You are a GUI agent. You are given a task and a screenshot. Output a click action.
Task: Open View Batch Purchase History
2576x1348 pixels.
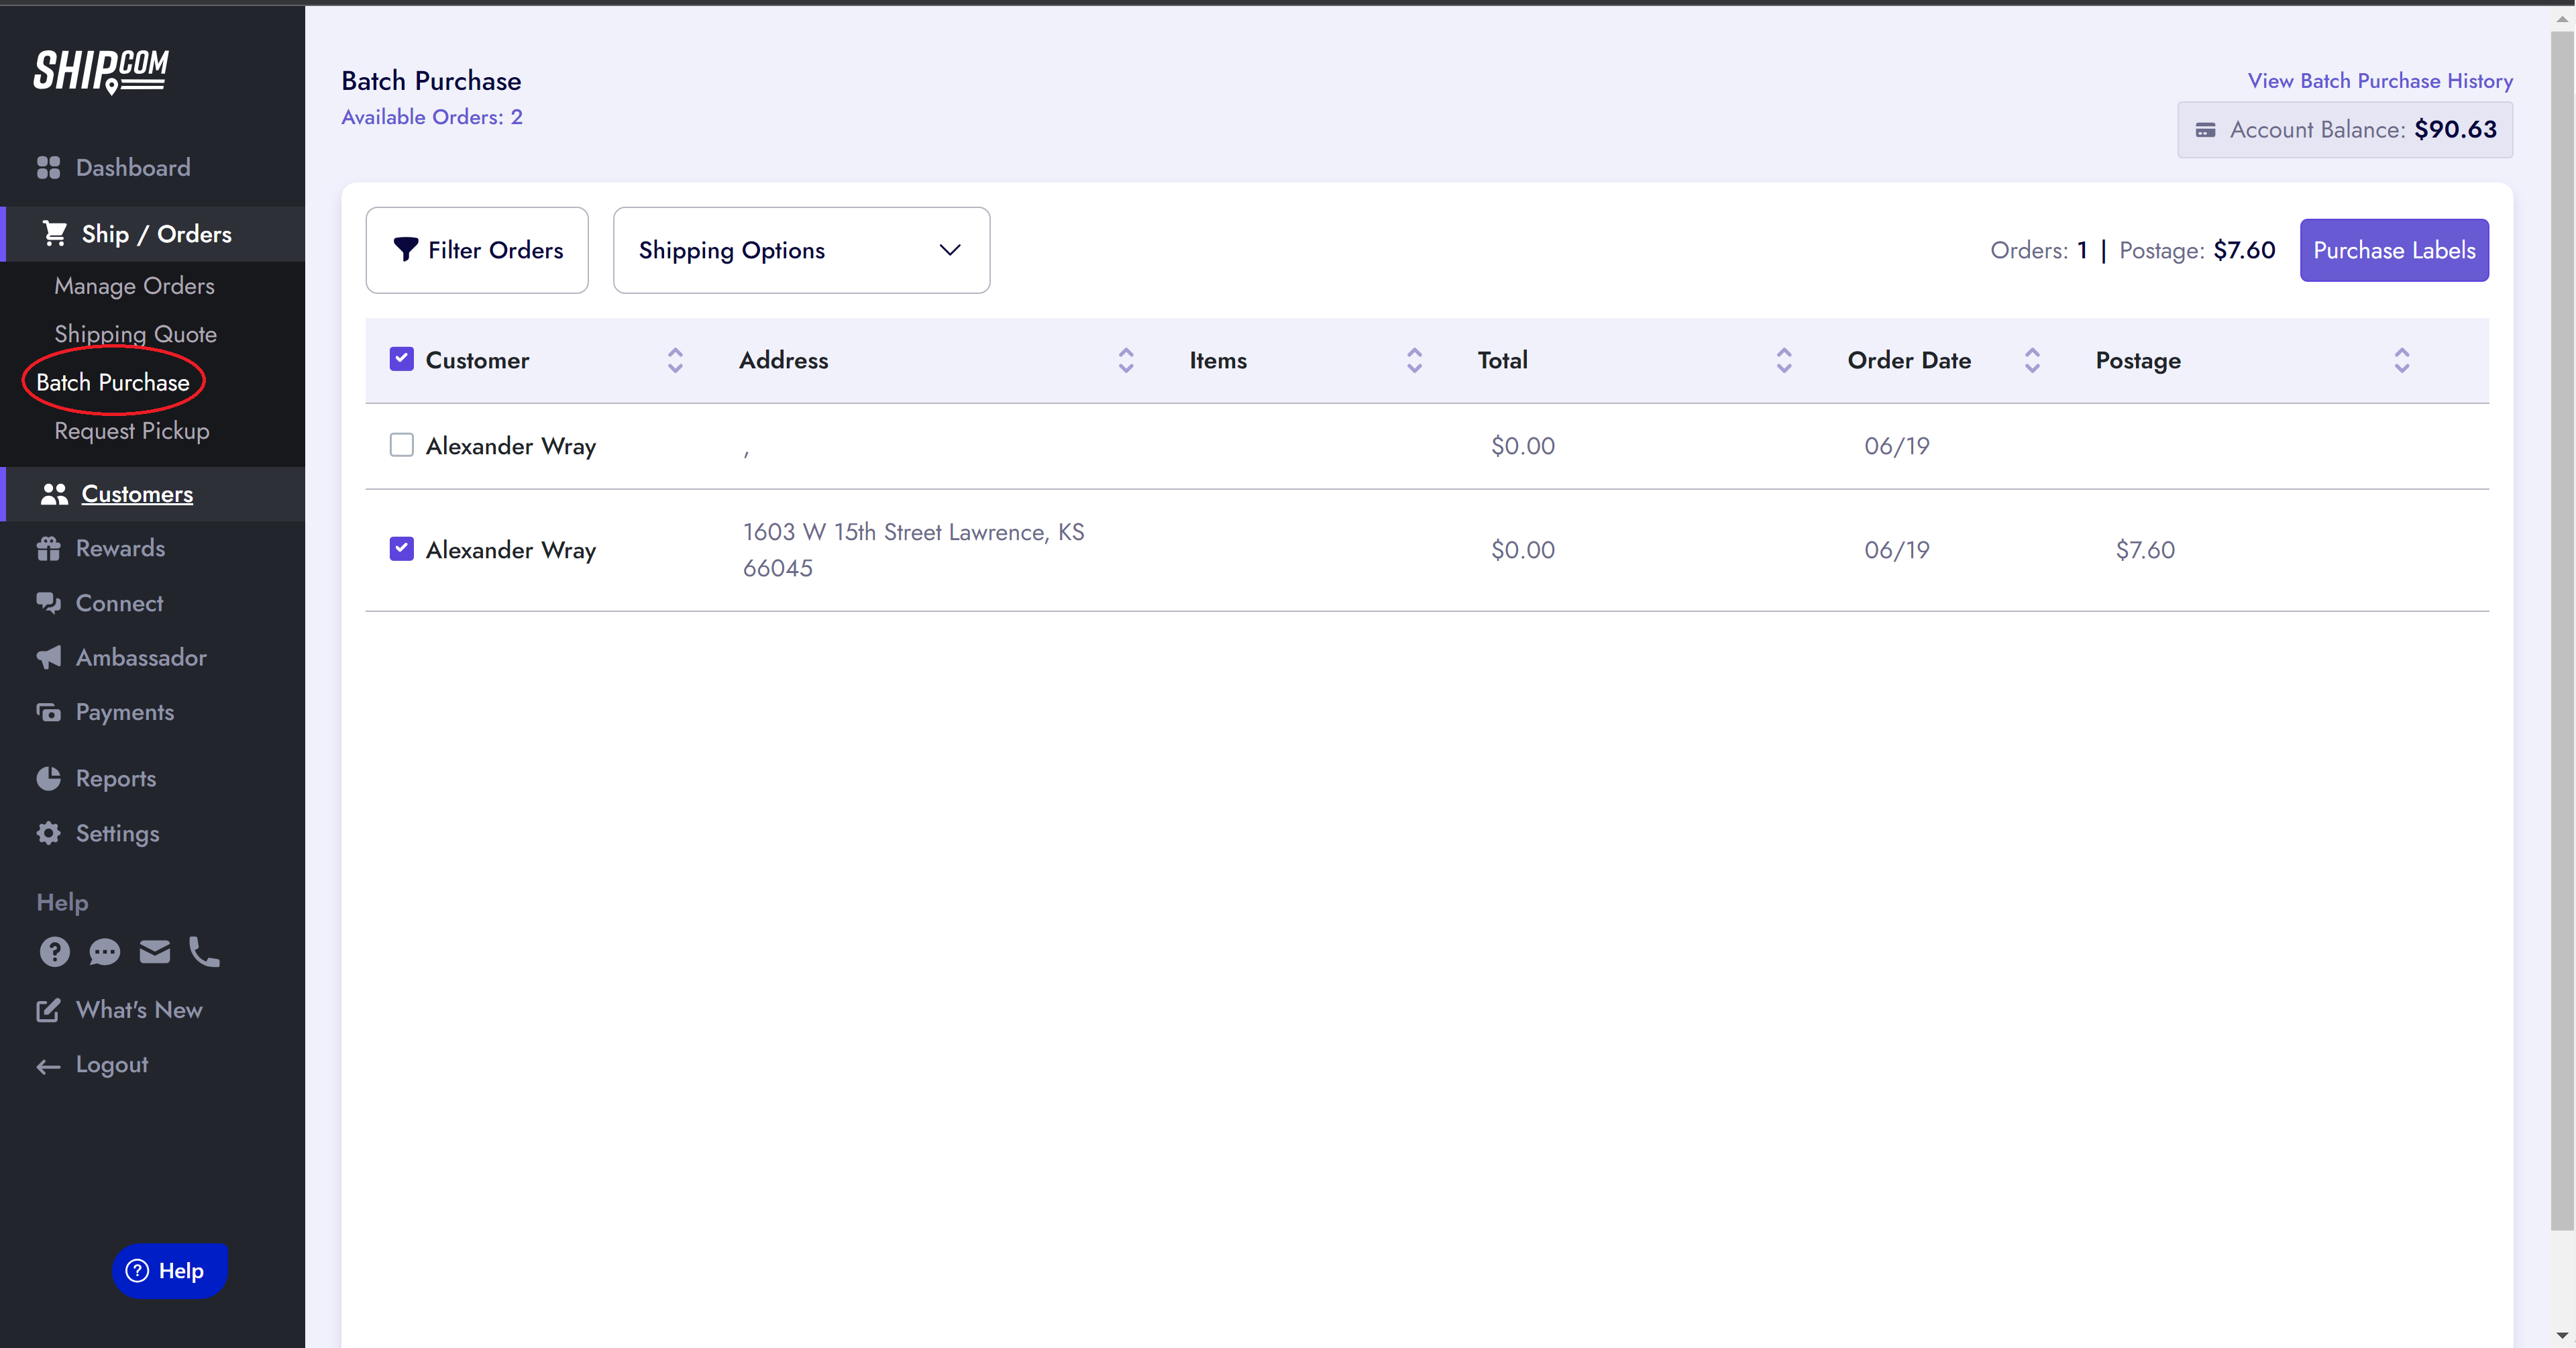point(2379,81)
